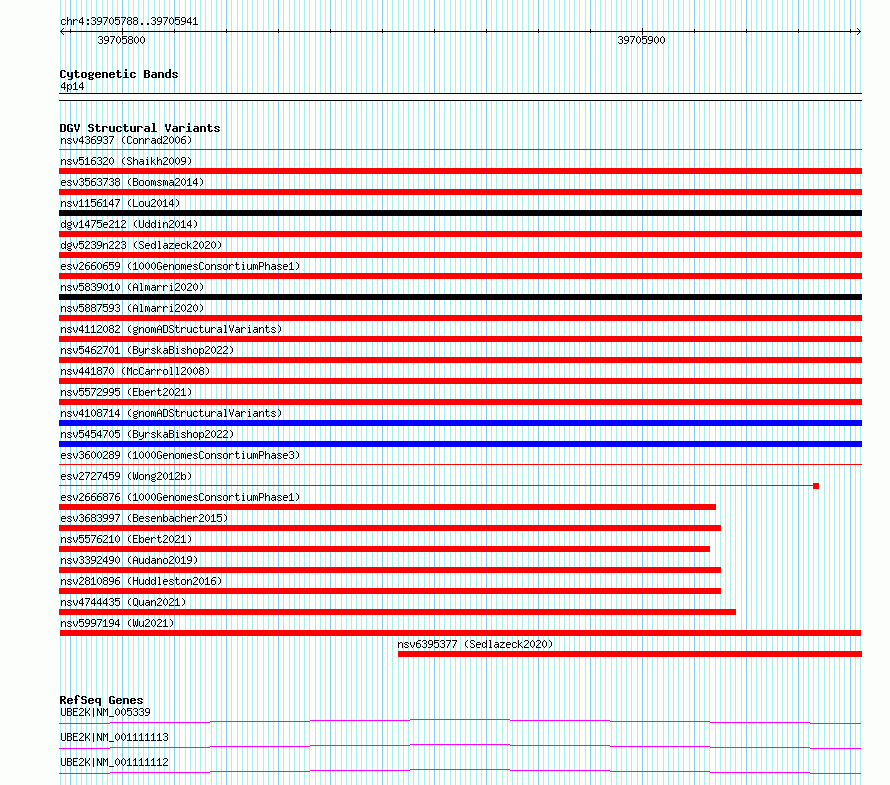Click the 4p14 band label
Image resolution: width=890 pixels, height=785 pixels.
point(72,86)
